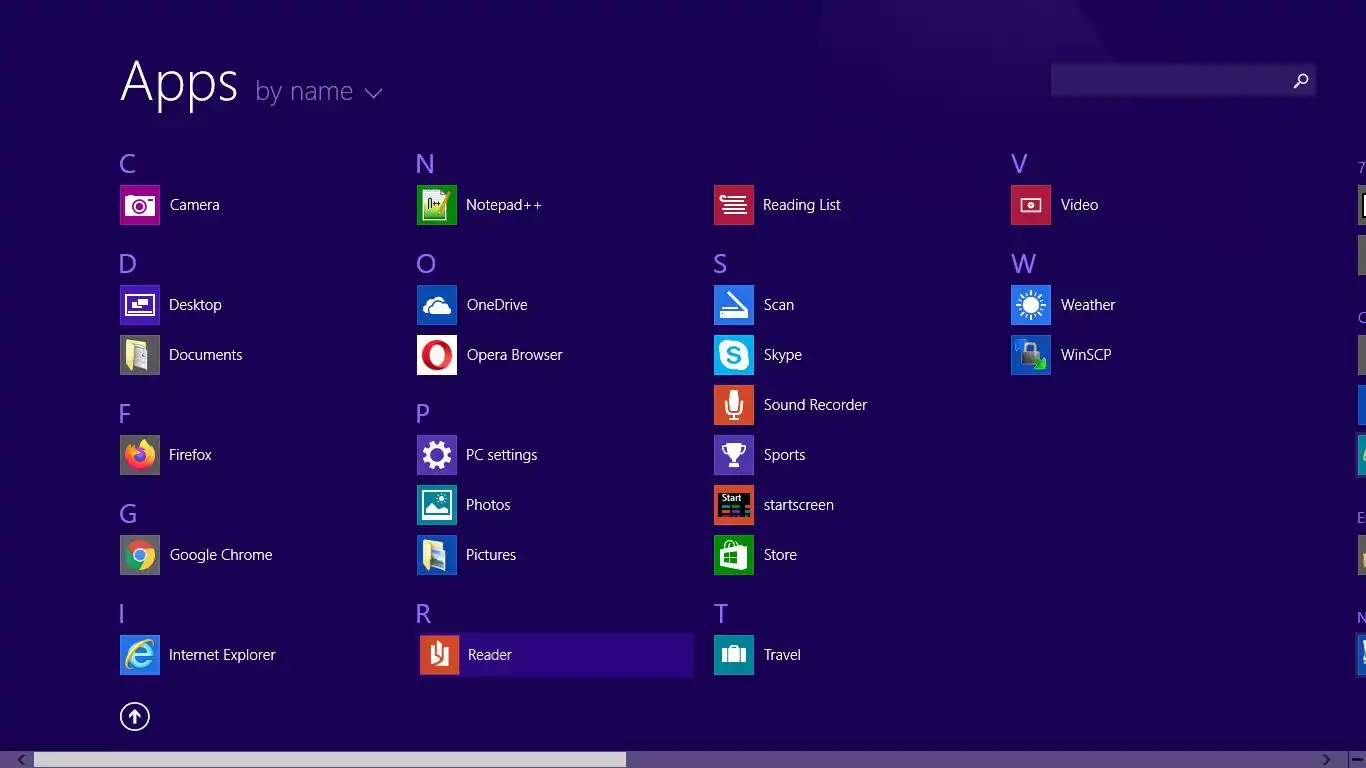Select the letter W group header
Viewport: 1366px width, 768px height.
pos(1023,264)
